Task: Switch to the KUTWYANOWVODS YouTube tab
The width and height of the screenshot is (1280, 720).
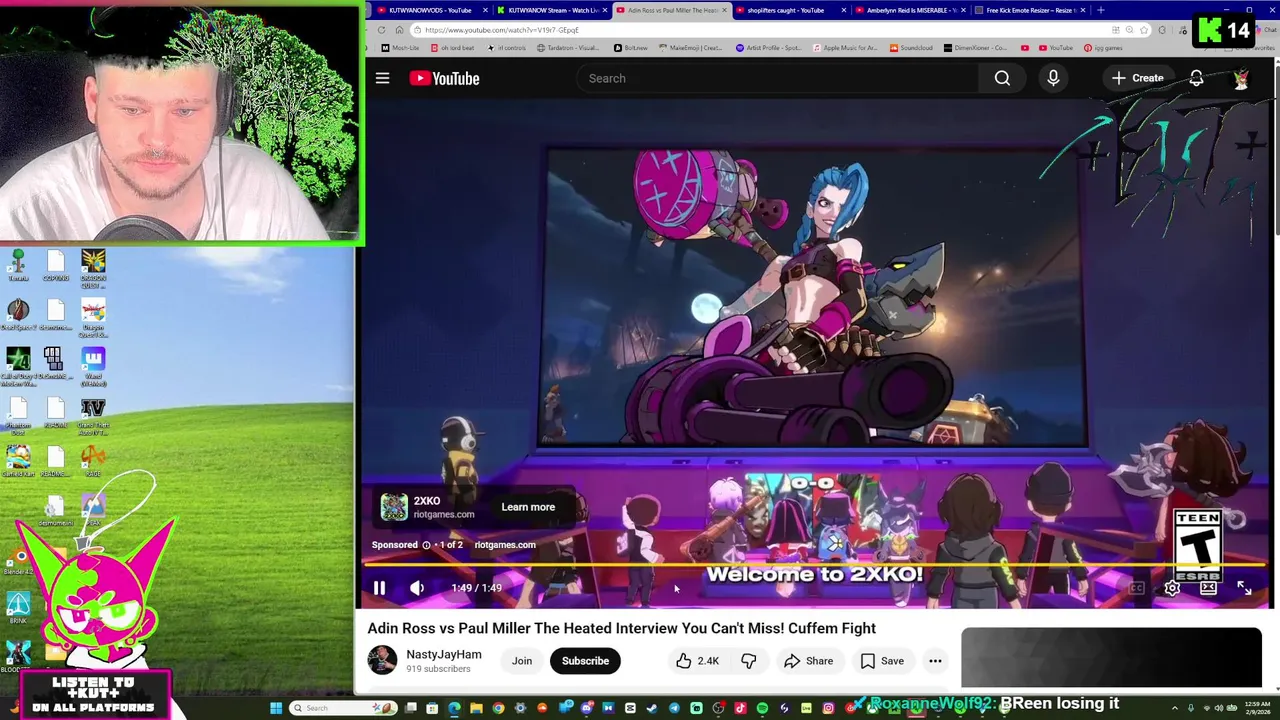Action: tap(428, 10)
